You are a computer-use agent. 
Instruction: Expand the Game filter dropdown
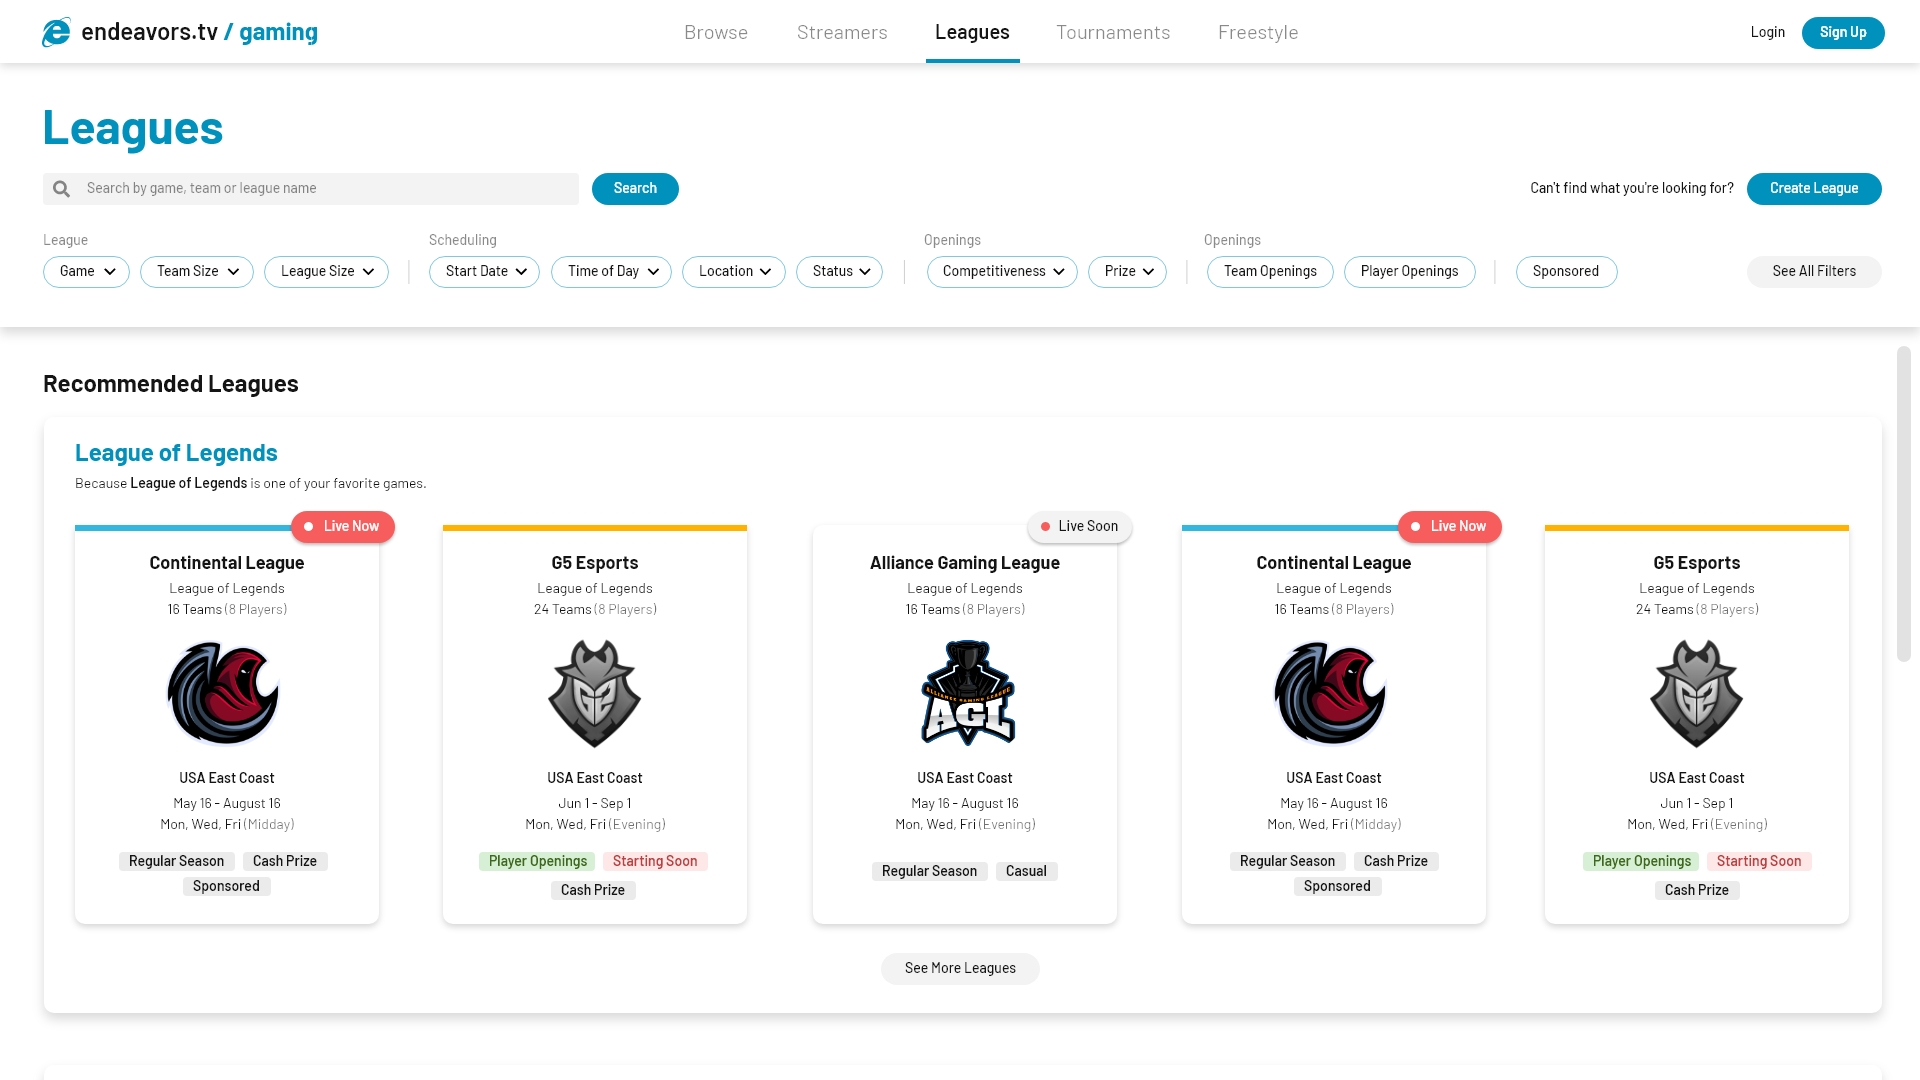(86, 272)
